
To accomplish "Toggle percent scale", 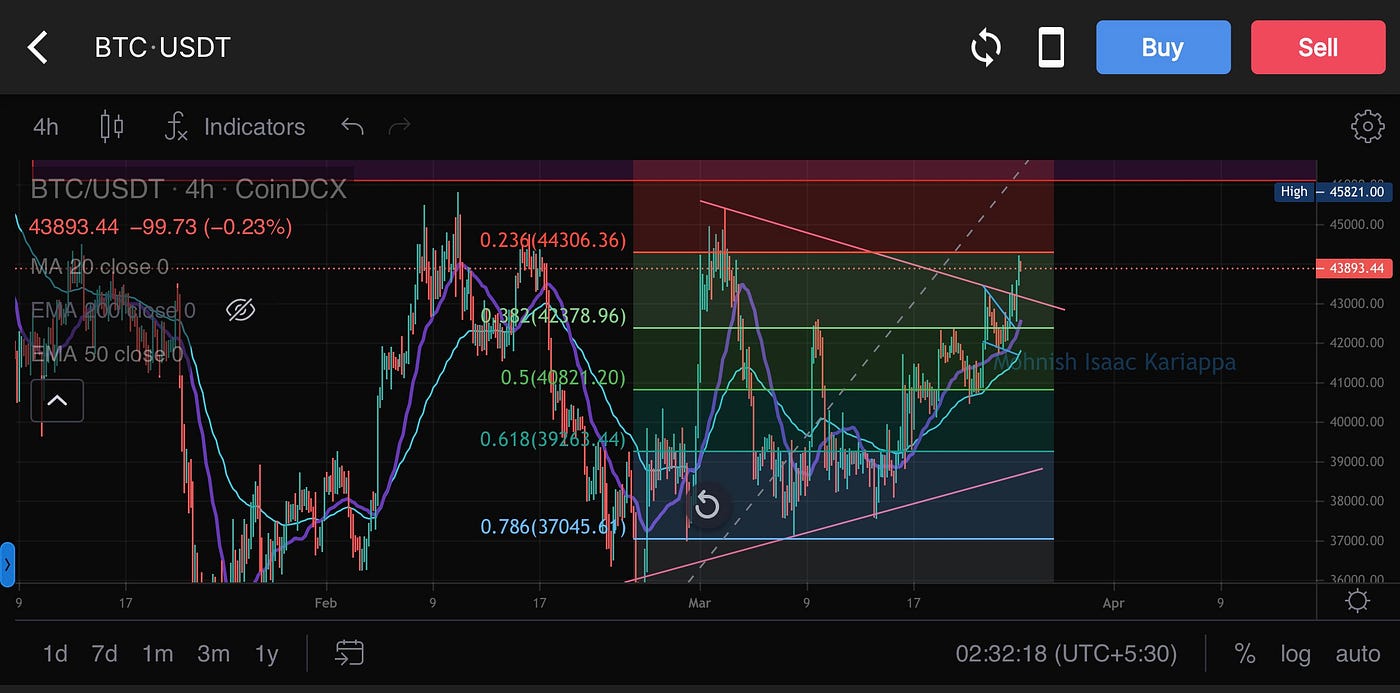I will click(1244, 654).
